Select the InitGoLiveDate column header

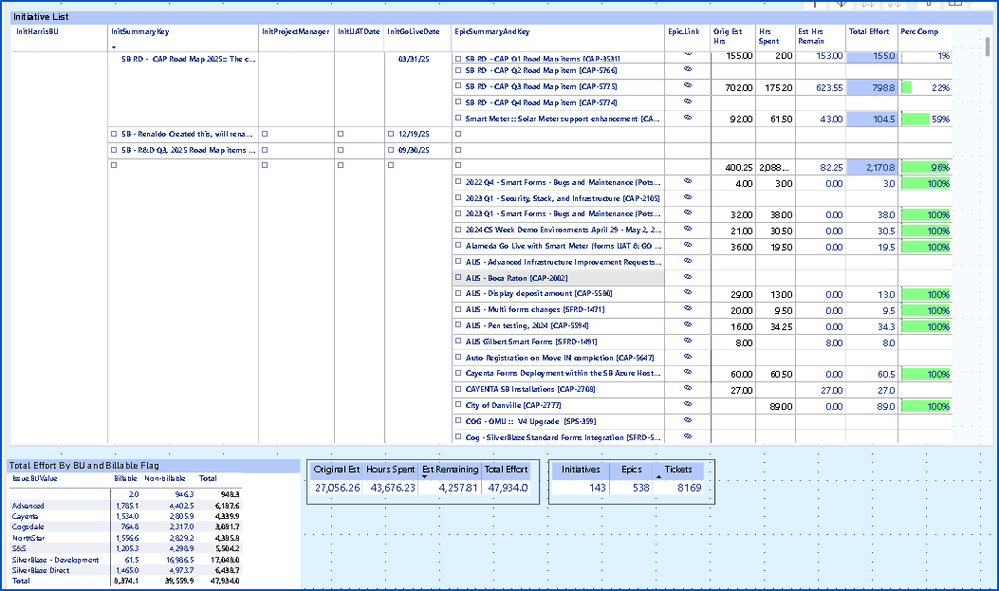(x=413, y=32)
